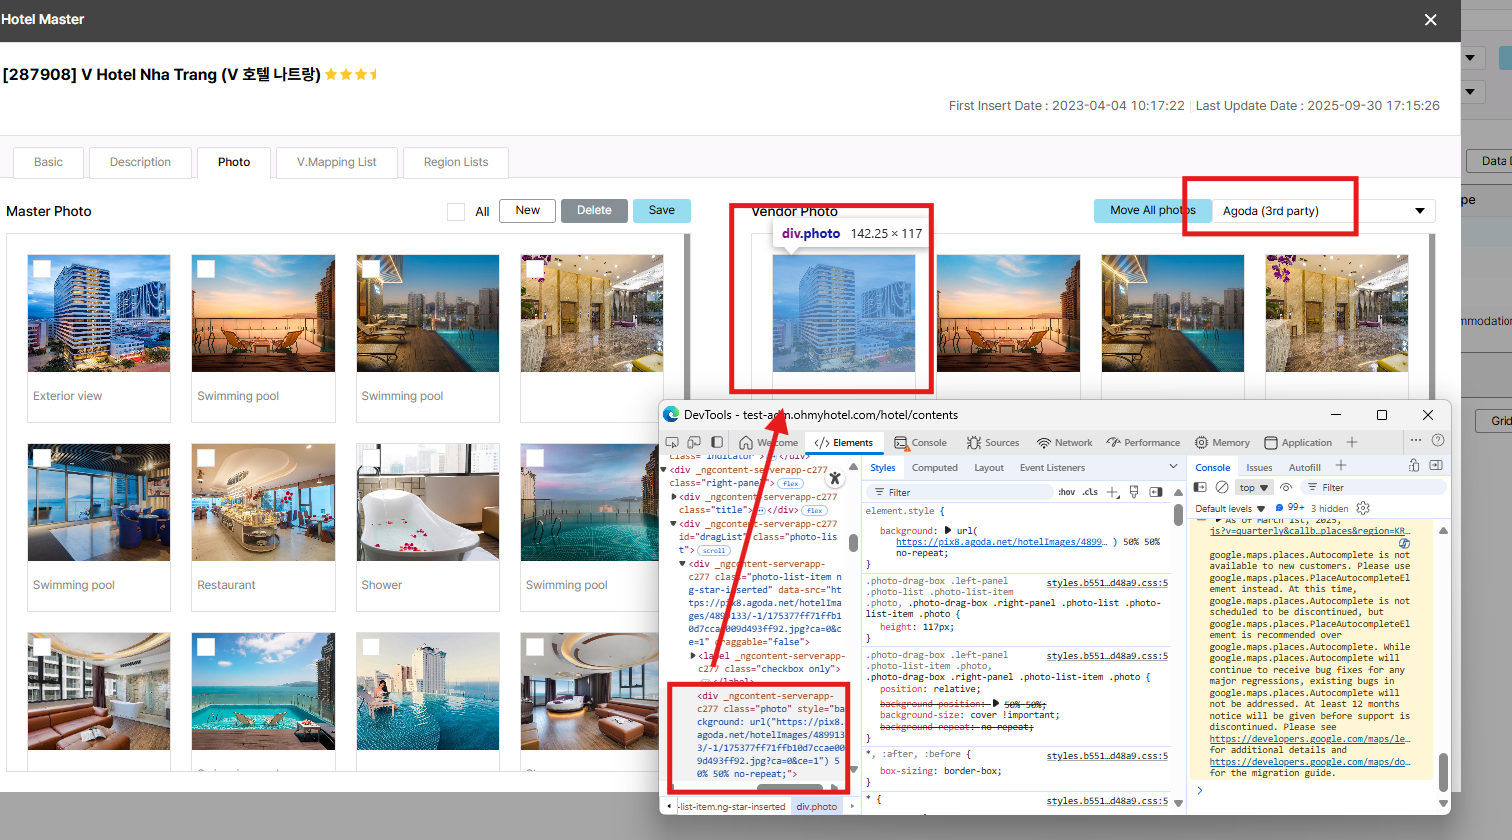Check the Shower photo checkbox

click(370, 458)
